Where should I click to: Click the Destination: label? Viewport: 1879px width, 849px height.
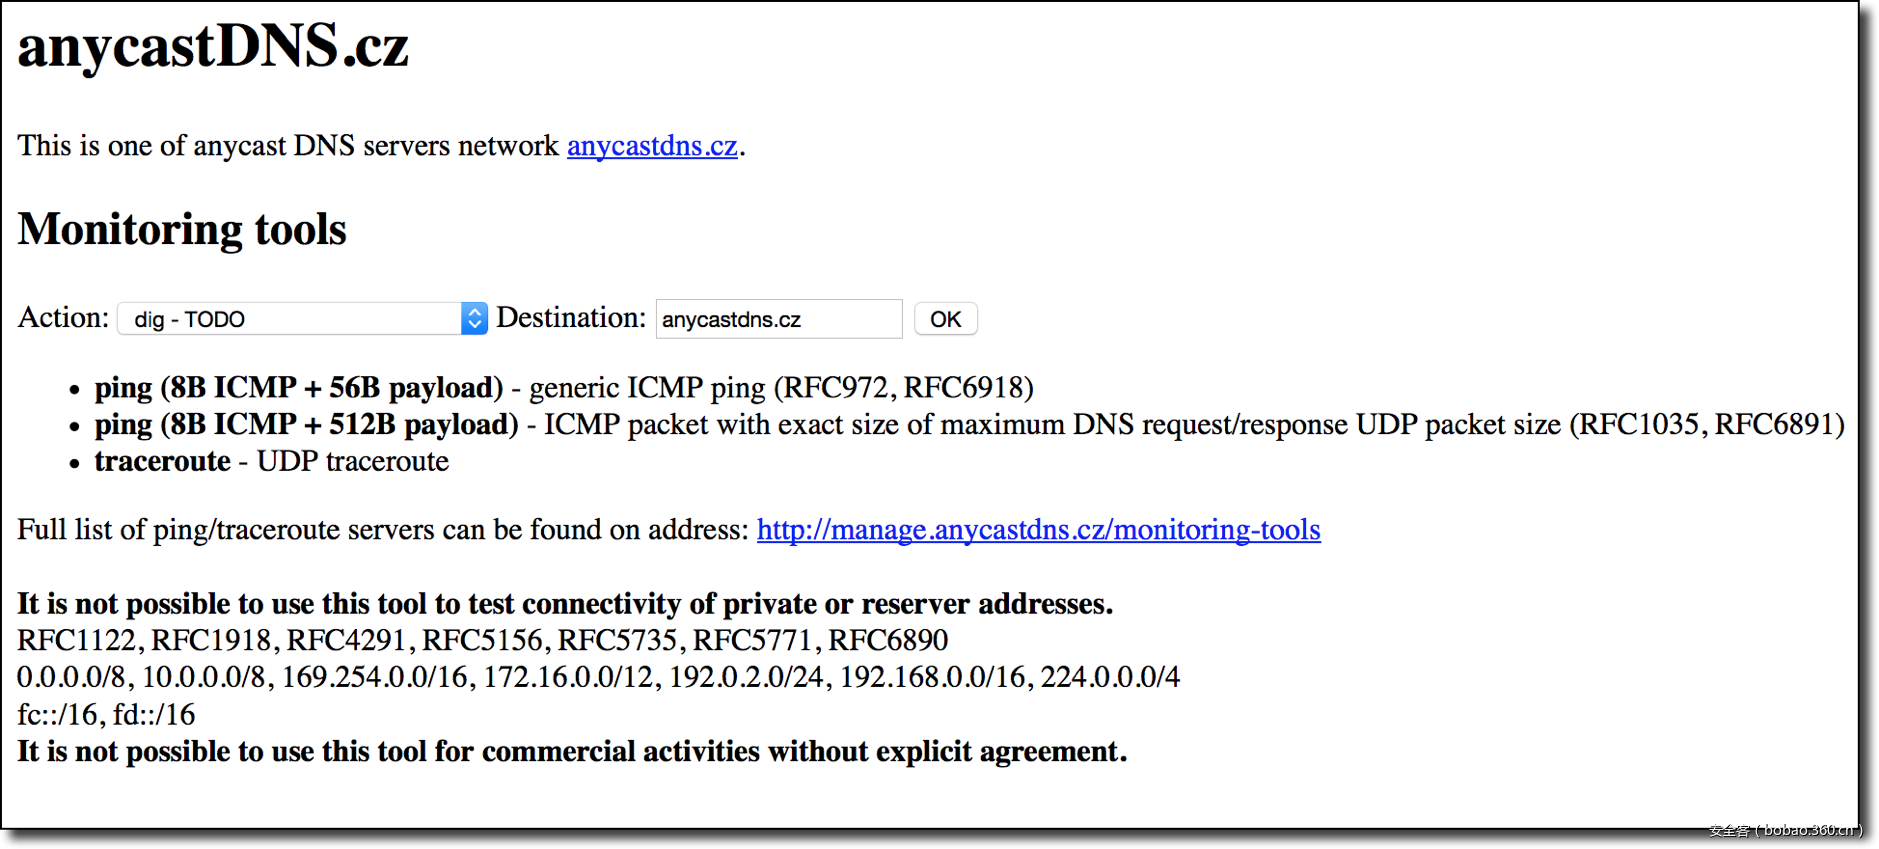[x=571, y=318]
